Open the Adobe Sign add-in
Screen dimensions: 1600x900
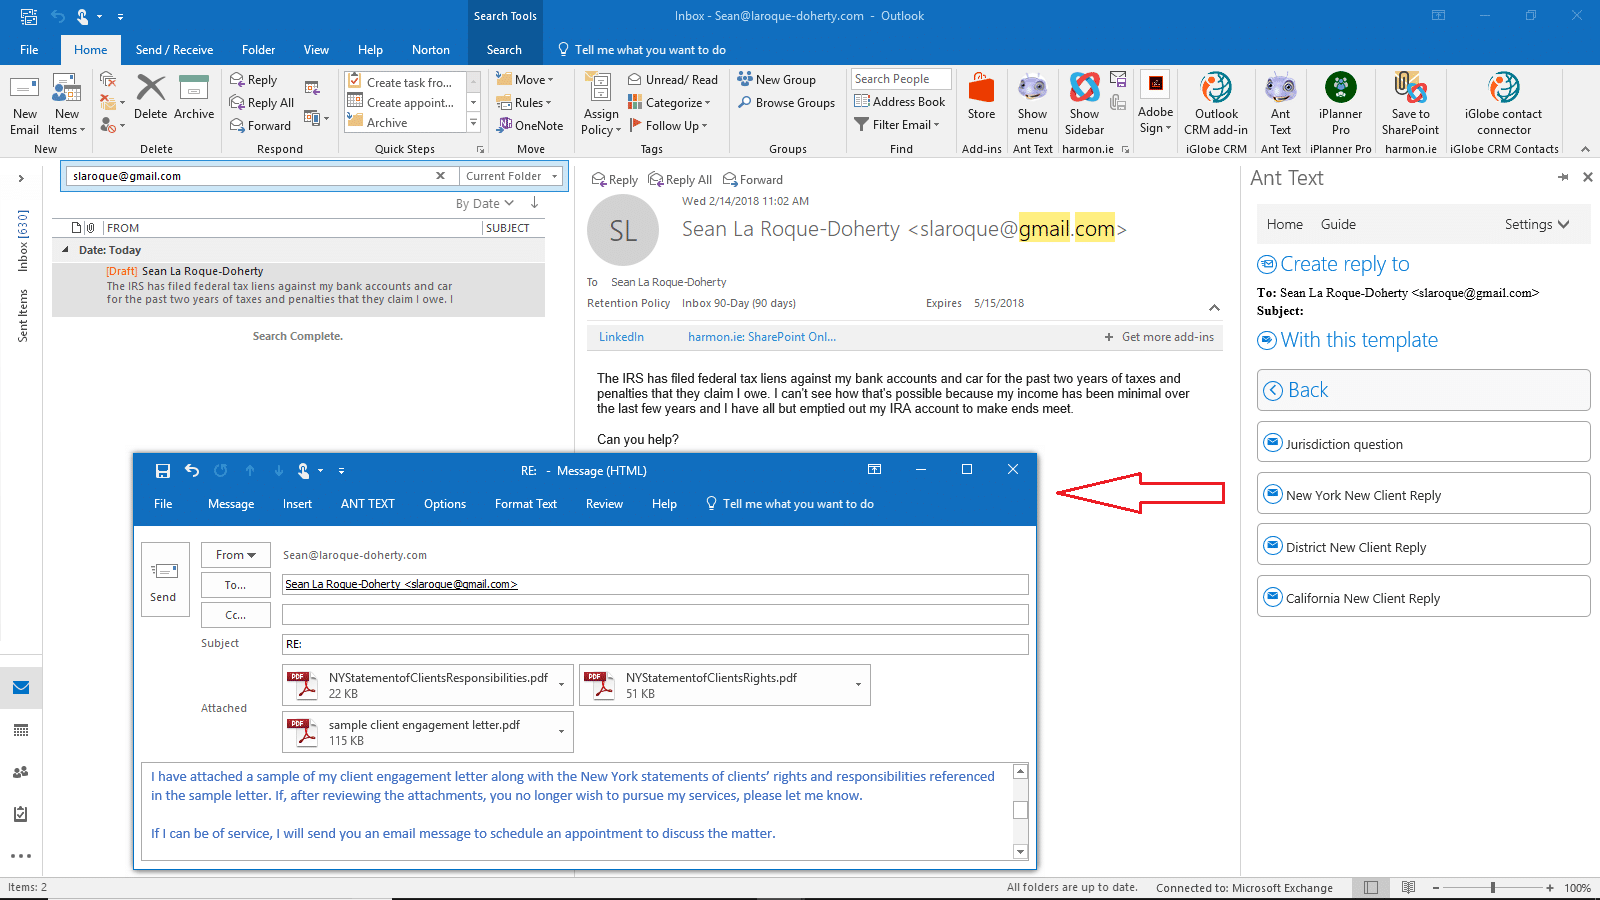tap(1155, 104)
